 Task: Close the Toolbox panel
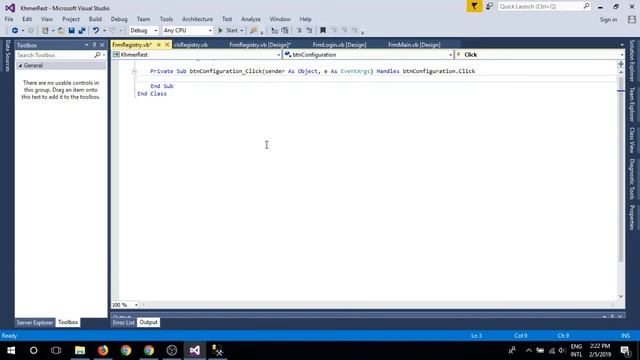point(102,45)
